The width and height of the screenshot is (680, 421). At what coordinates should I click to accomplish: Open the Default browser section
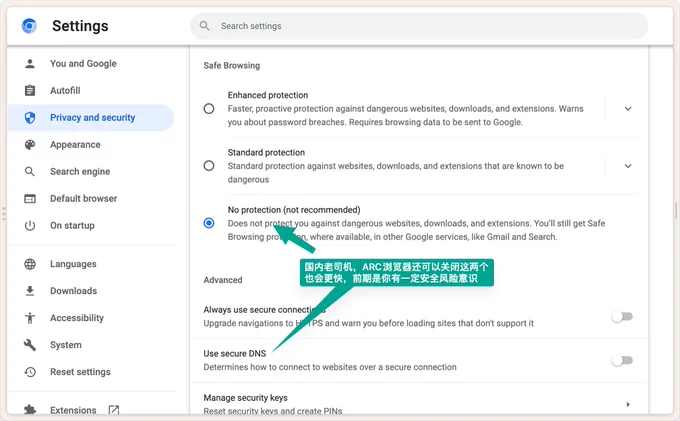(91, 199)
